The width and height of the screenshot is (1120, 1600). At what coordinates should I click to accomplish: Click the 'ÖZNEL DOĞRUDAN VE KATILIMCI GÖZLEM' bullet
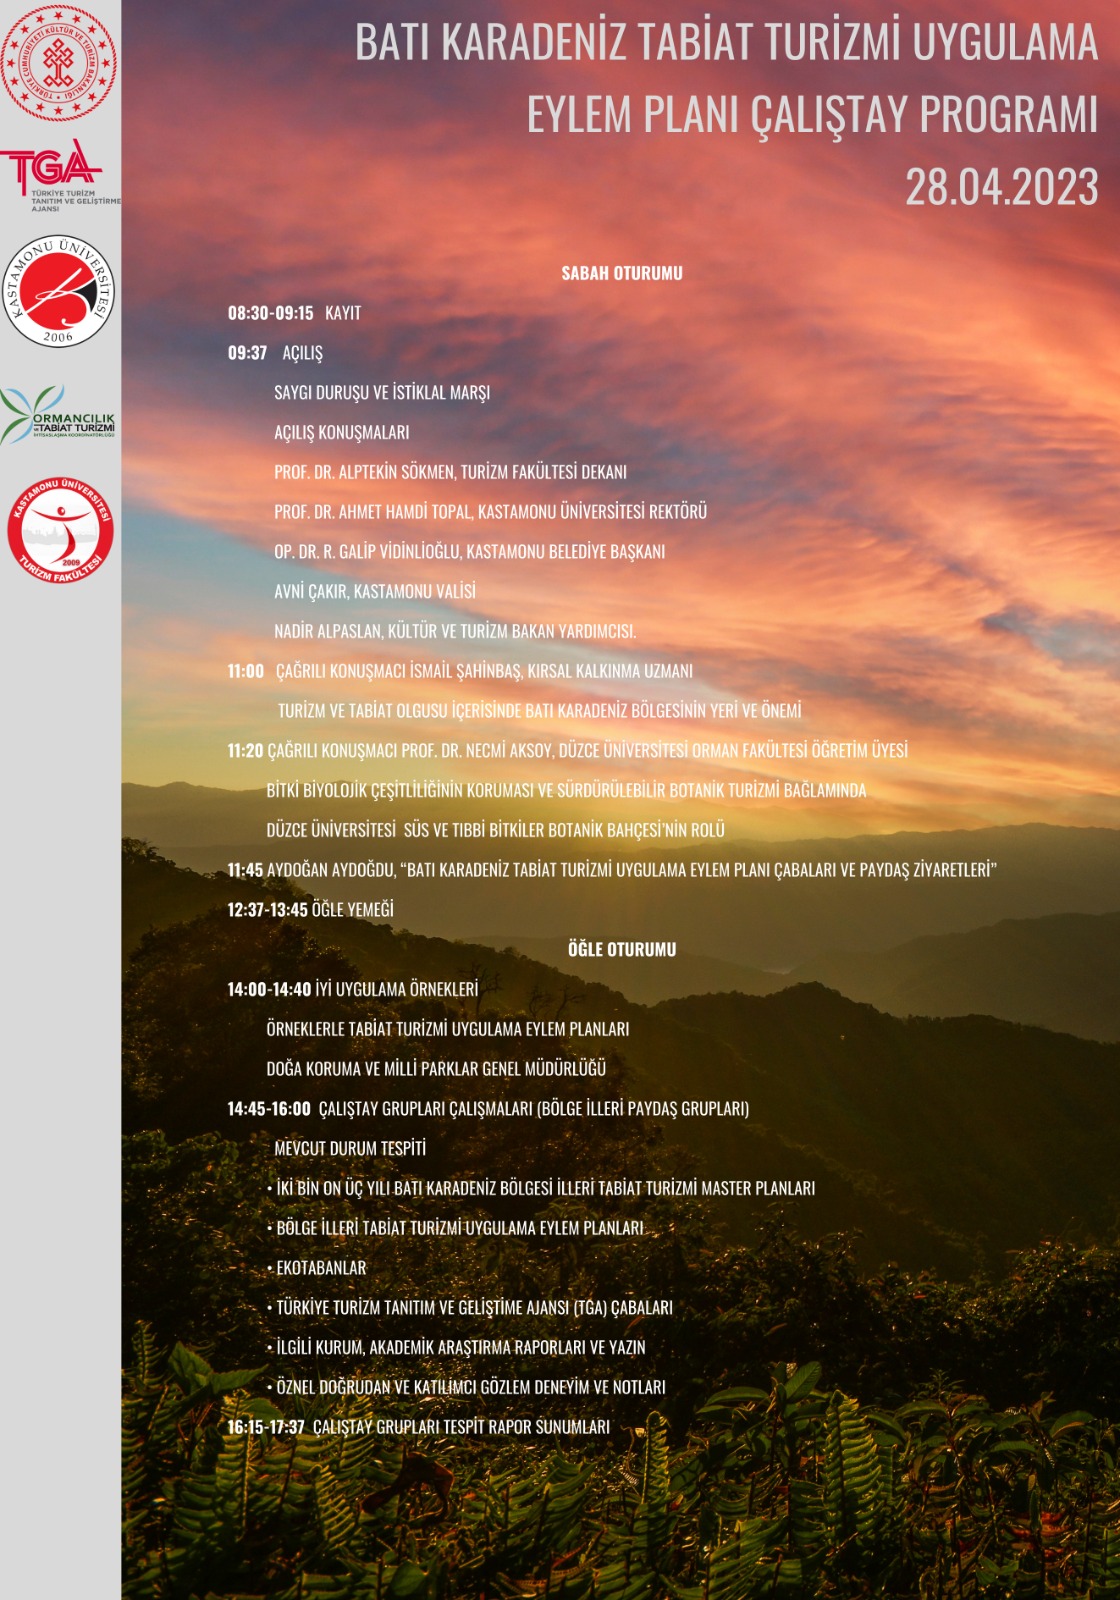466,1387
